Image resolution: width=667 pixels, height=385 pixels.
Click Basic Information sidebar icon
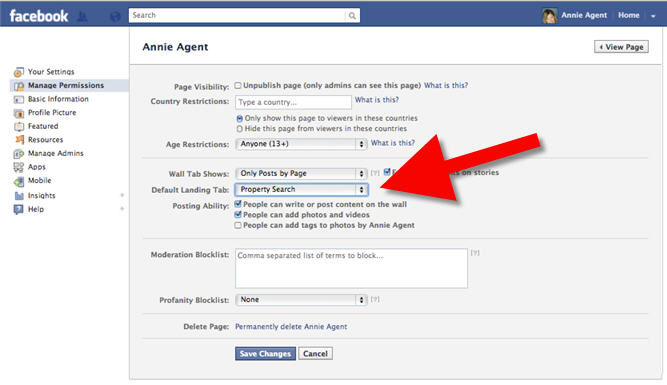pyautogui.click(x=19, y=99)
